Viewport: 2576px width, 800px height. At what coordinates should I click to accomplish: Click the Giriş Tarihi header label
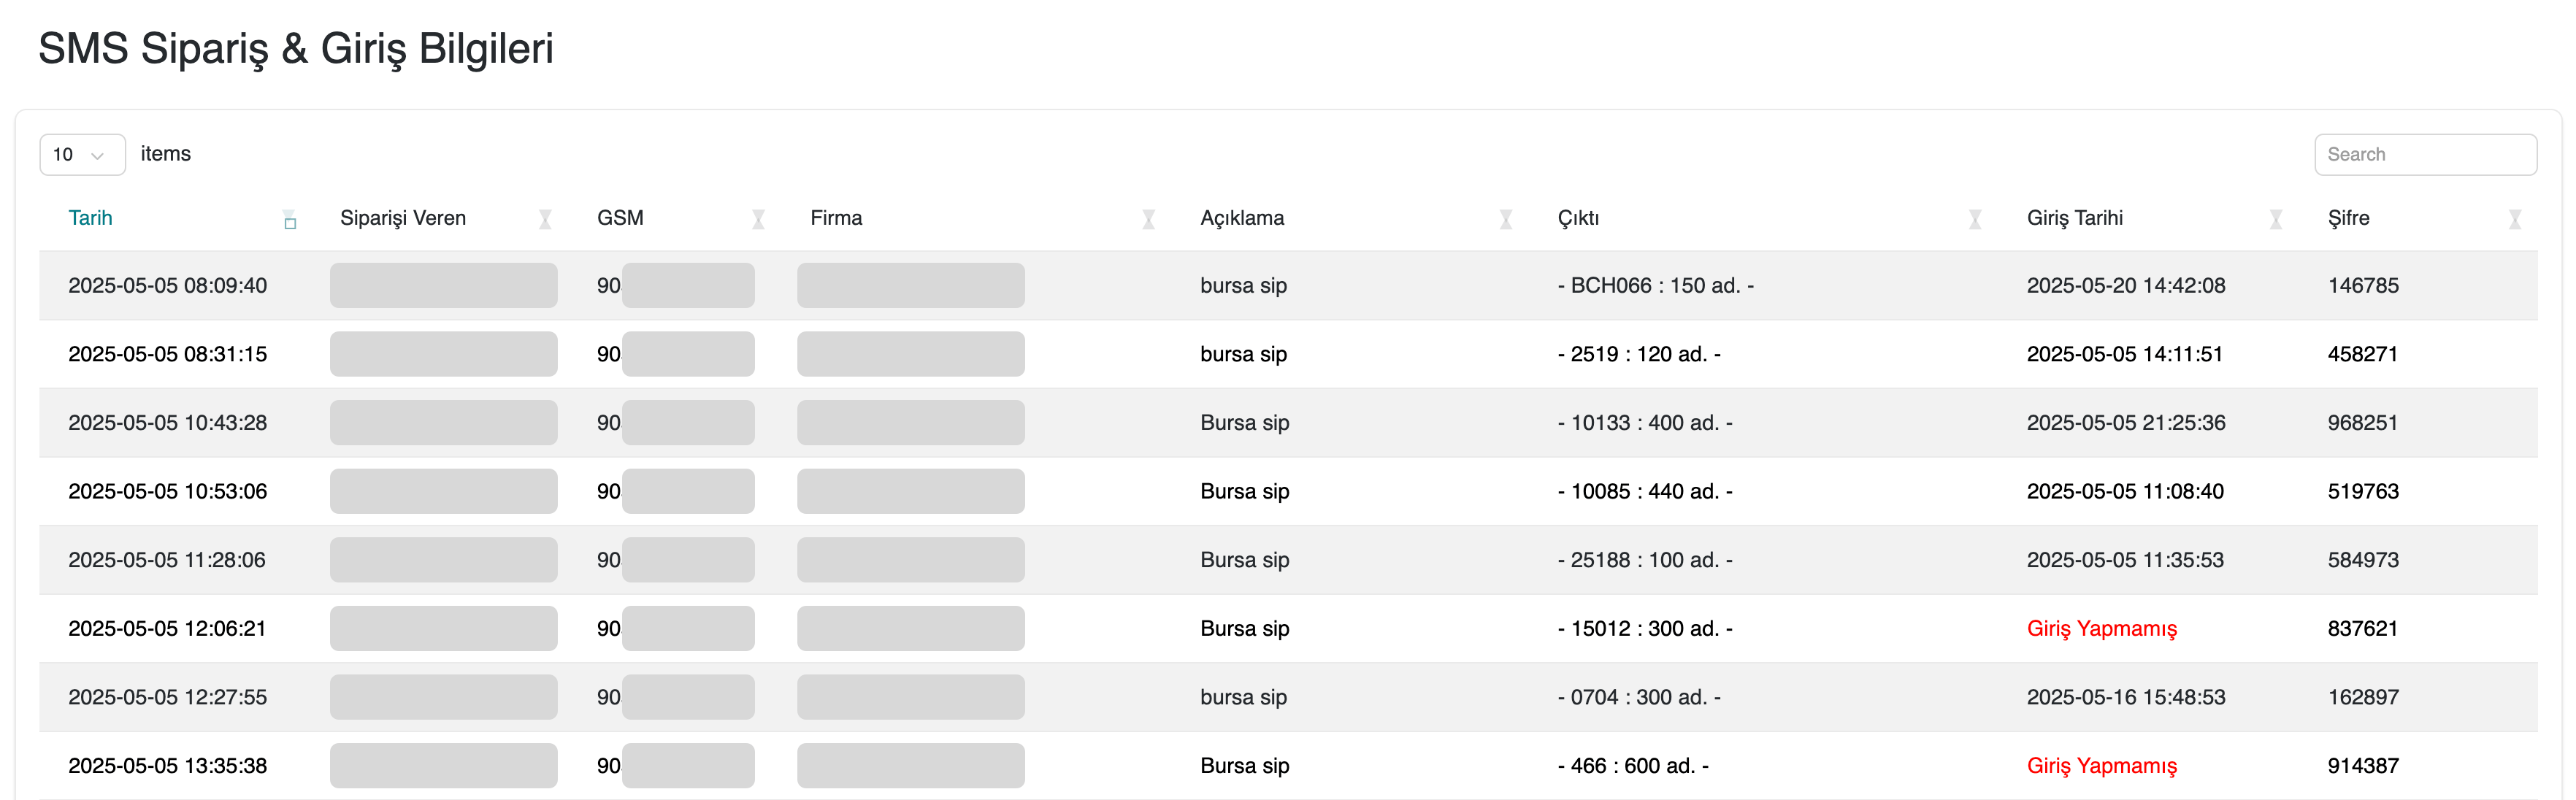[2074, 218]
